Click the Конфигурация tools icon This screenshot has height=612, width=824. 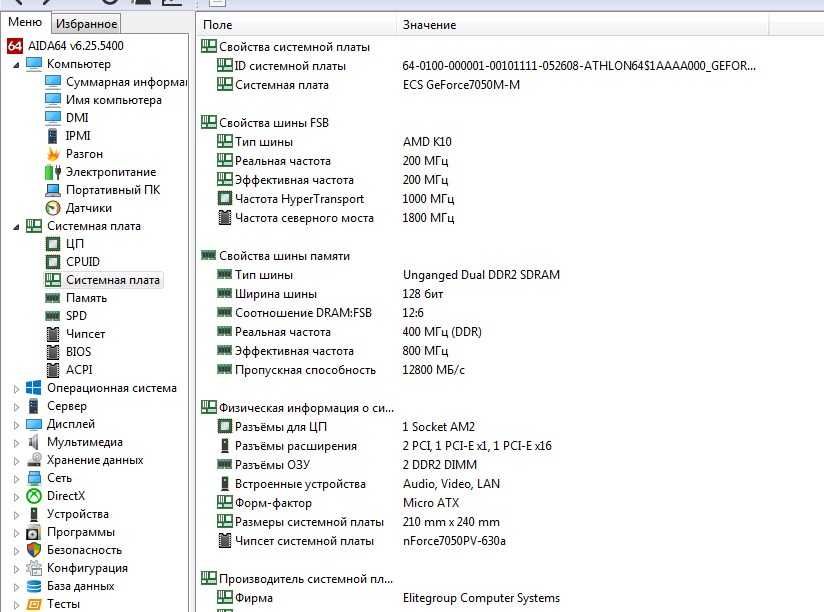[34, 568]
